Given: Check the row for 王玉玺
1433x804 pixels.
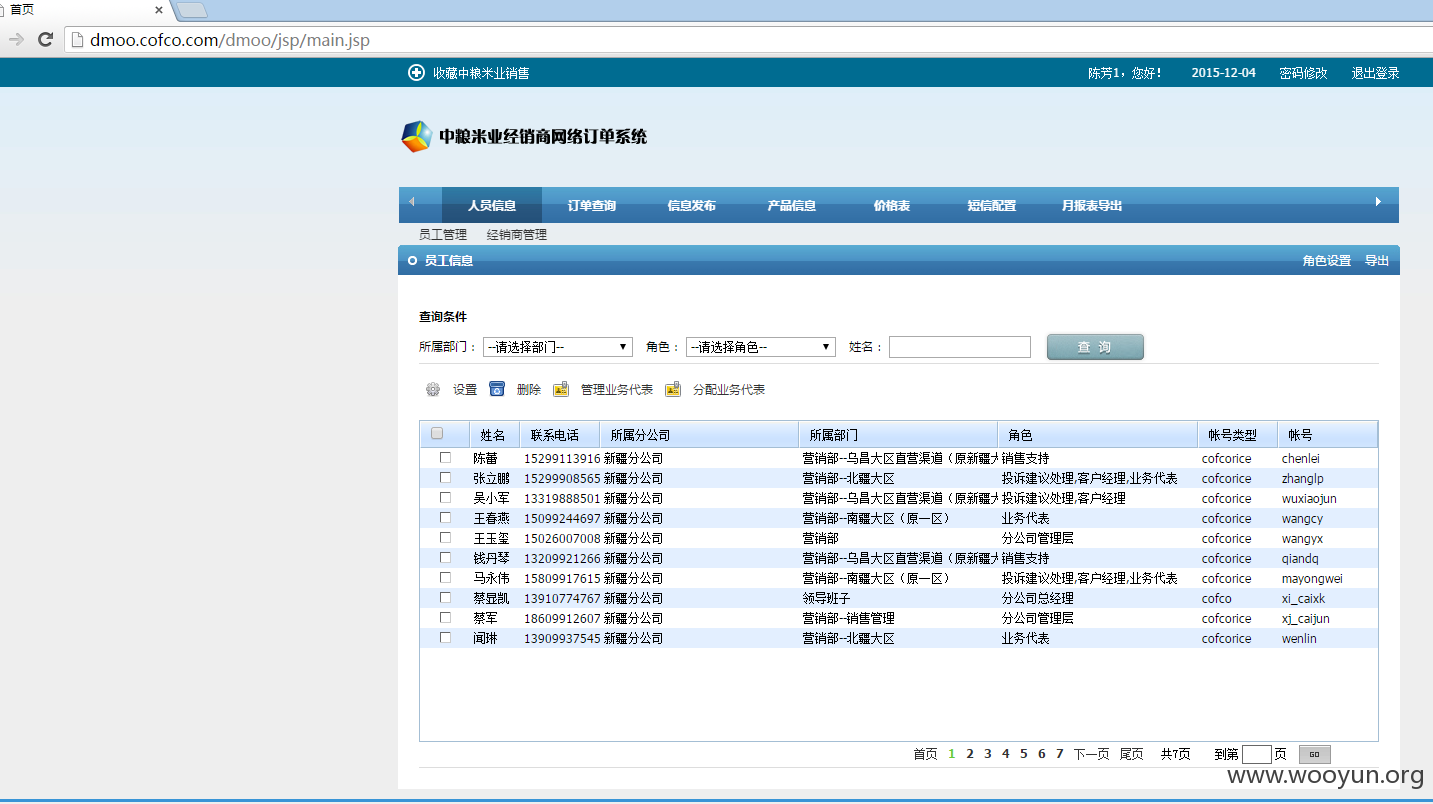Looking at the screenshot, I should pyautogui.click(x=445, y=537).
